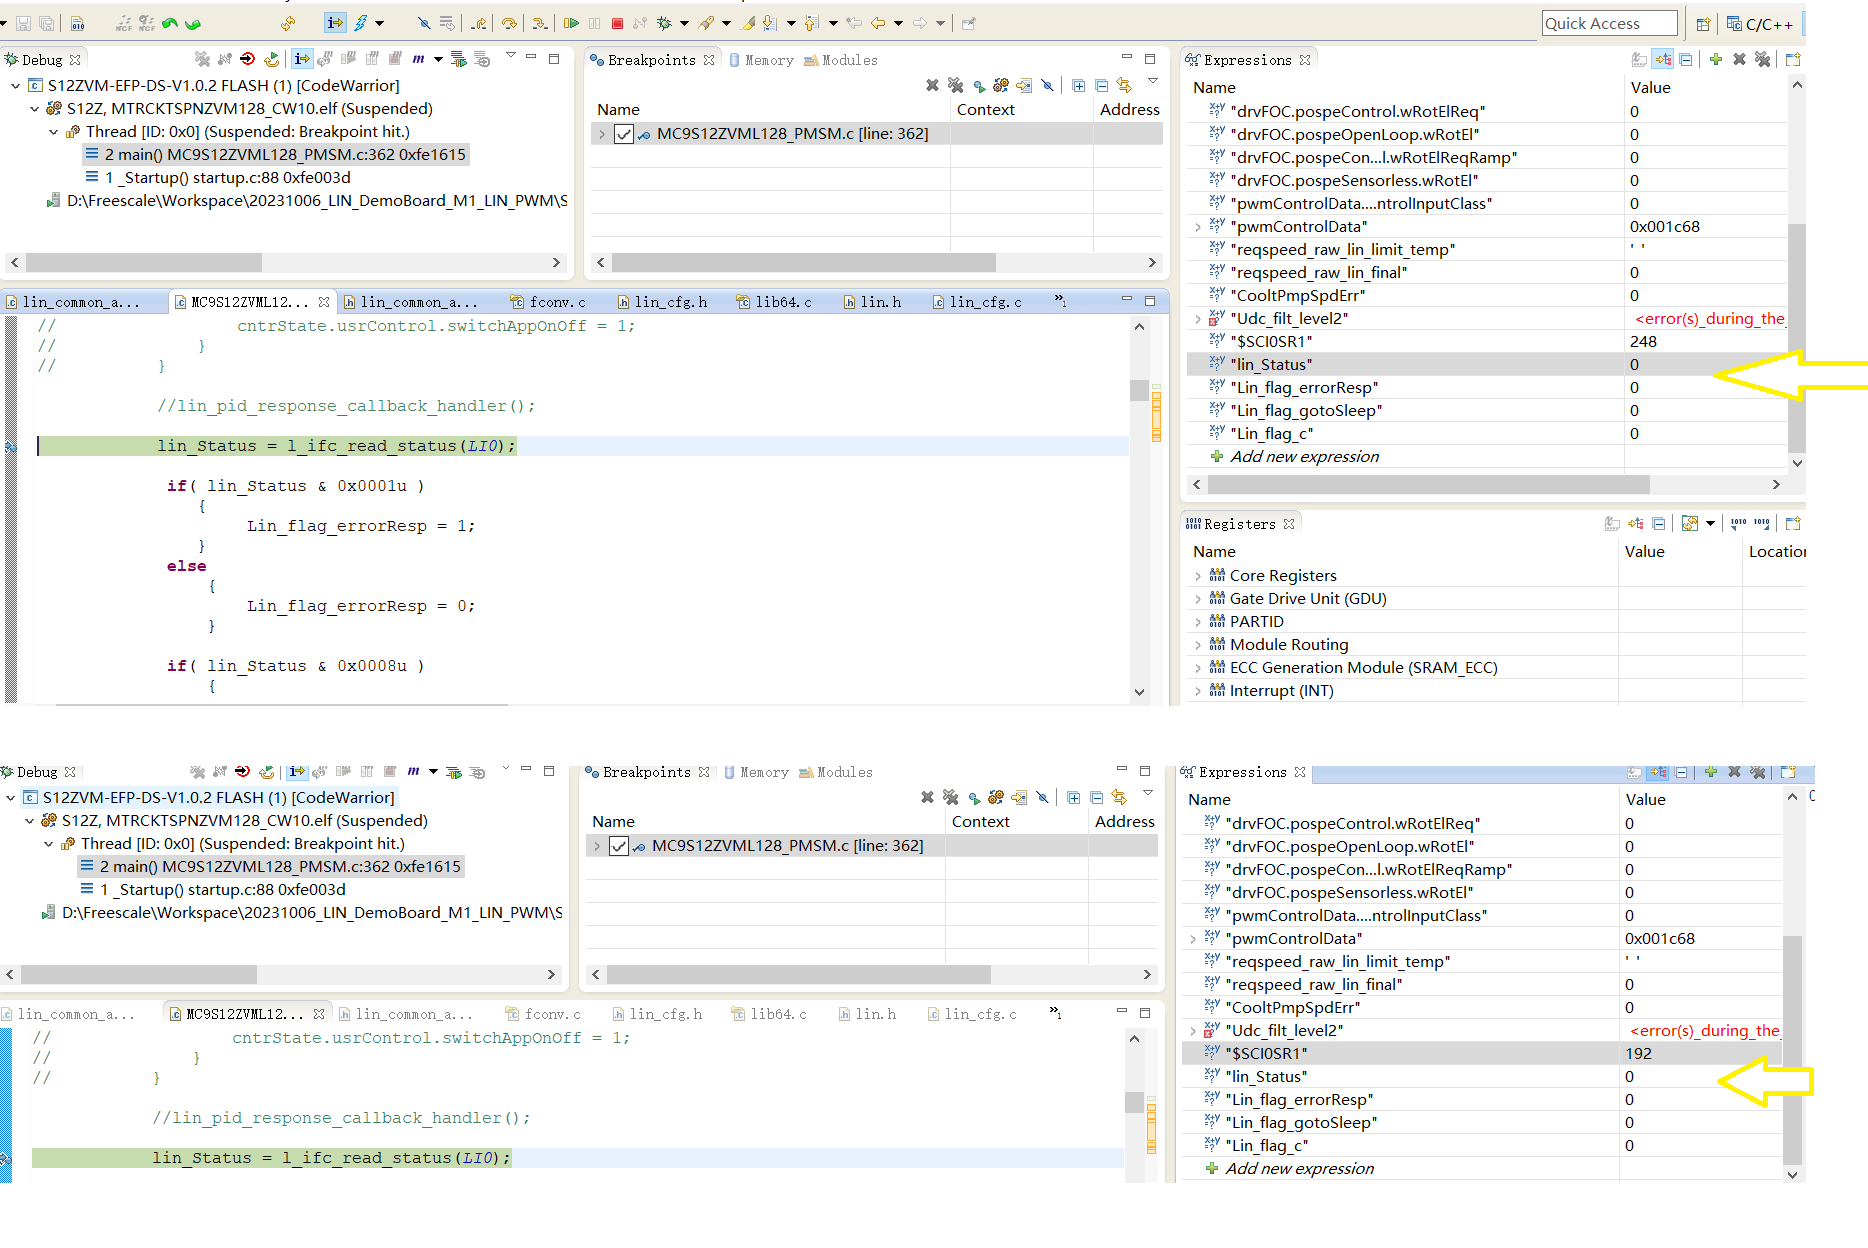
Task: Add a new watch expression with the plus icon
Action: point(1716,59)
